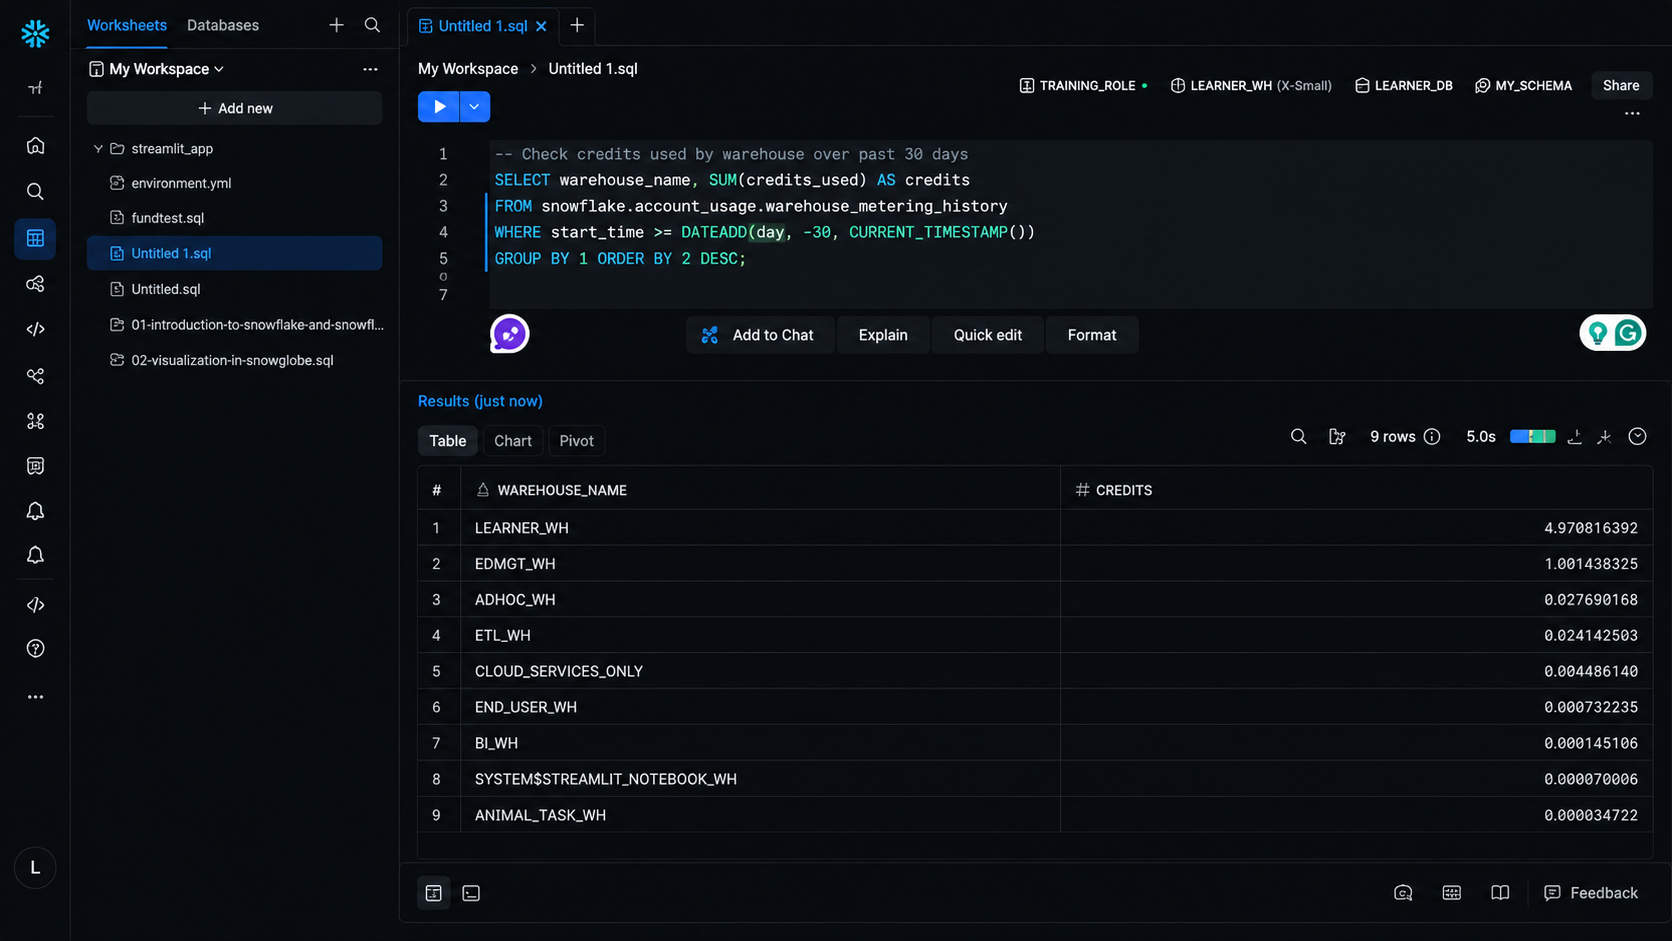
Task: Open Projects worksheets grid icon in sidebar
Action: click(35, 239)
